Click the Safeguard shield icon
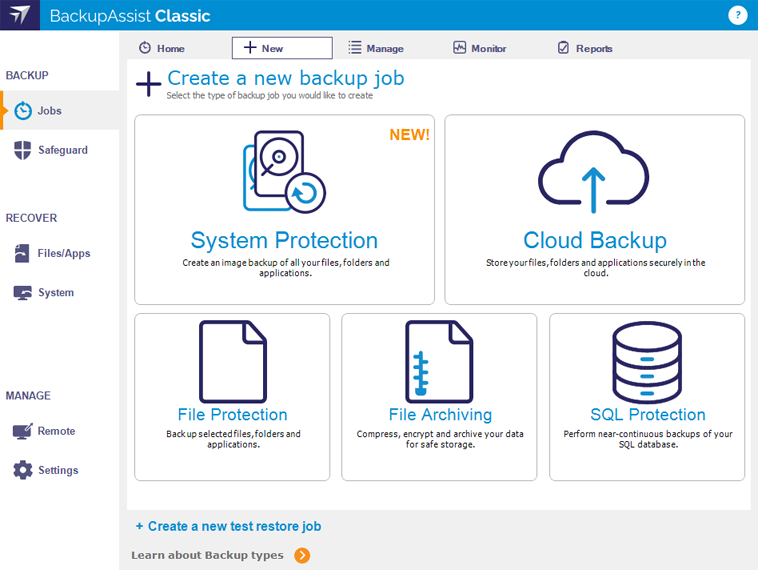758x570 pixels. coord(23,150)
